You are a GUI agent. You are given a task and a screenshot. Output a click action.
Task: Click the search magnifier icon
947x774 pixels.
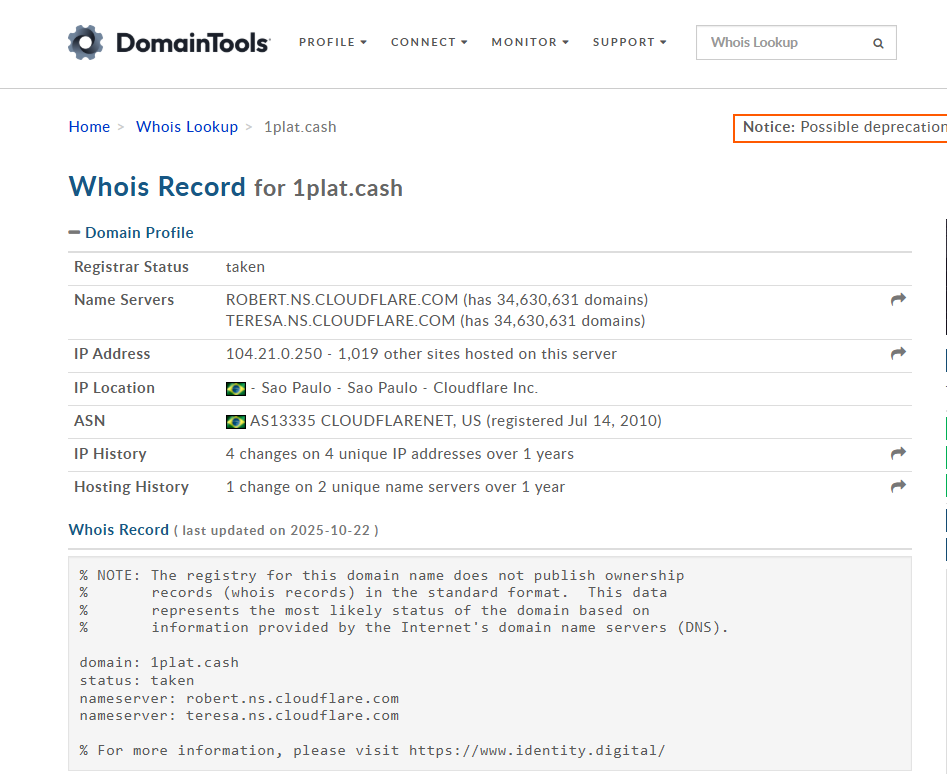(878, 43)
